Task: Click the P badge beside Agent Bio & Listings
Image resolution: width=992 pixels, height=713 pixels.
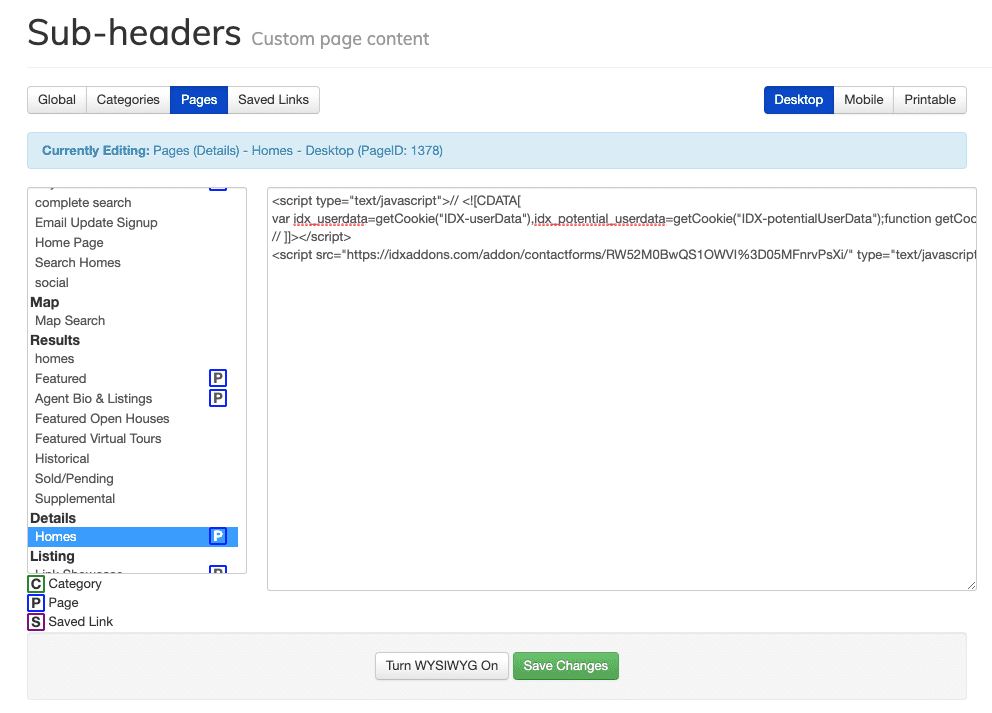Action: 218,398
